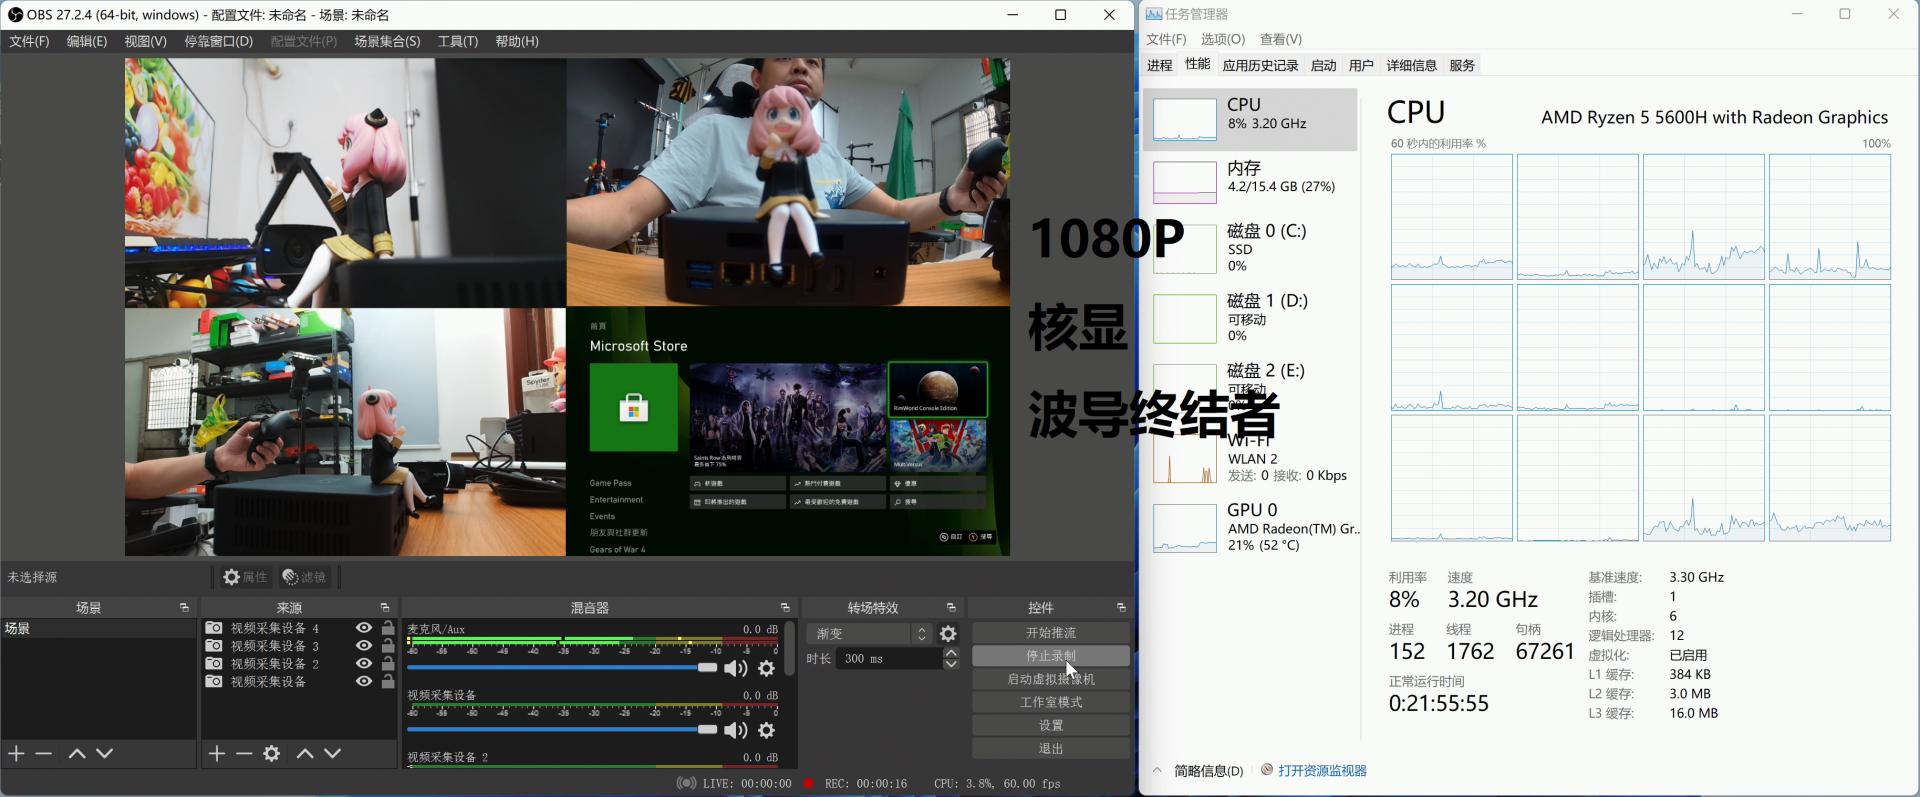
Task: Open transition properties gear next to 渐变
Action: [948, 633]
